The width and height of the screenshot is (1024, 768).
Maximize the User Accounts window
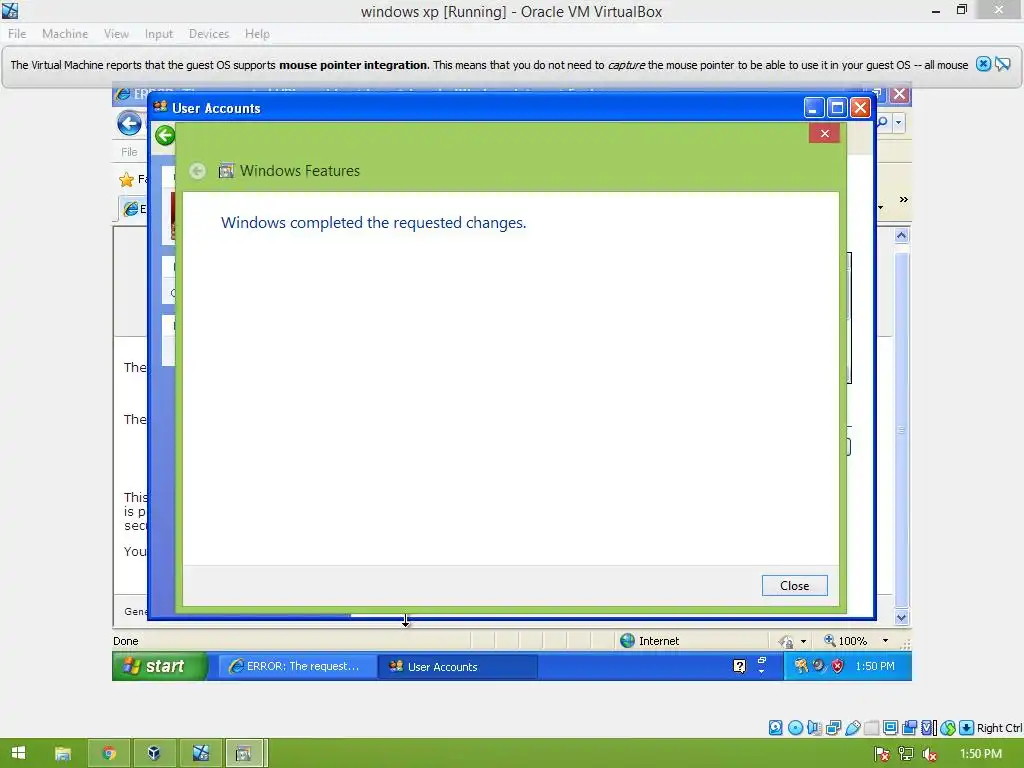point(837,108)
